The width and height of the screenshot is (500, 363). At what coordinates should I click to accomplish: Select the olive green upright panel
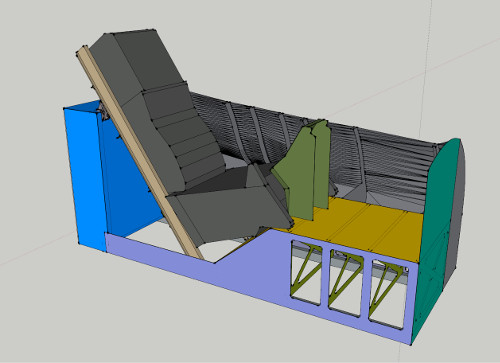pos(303,170)
